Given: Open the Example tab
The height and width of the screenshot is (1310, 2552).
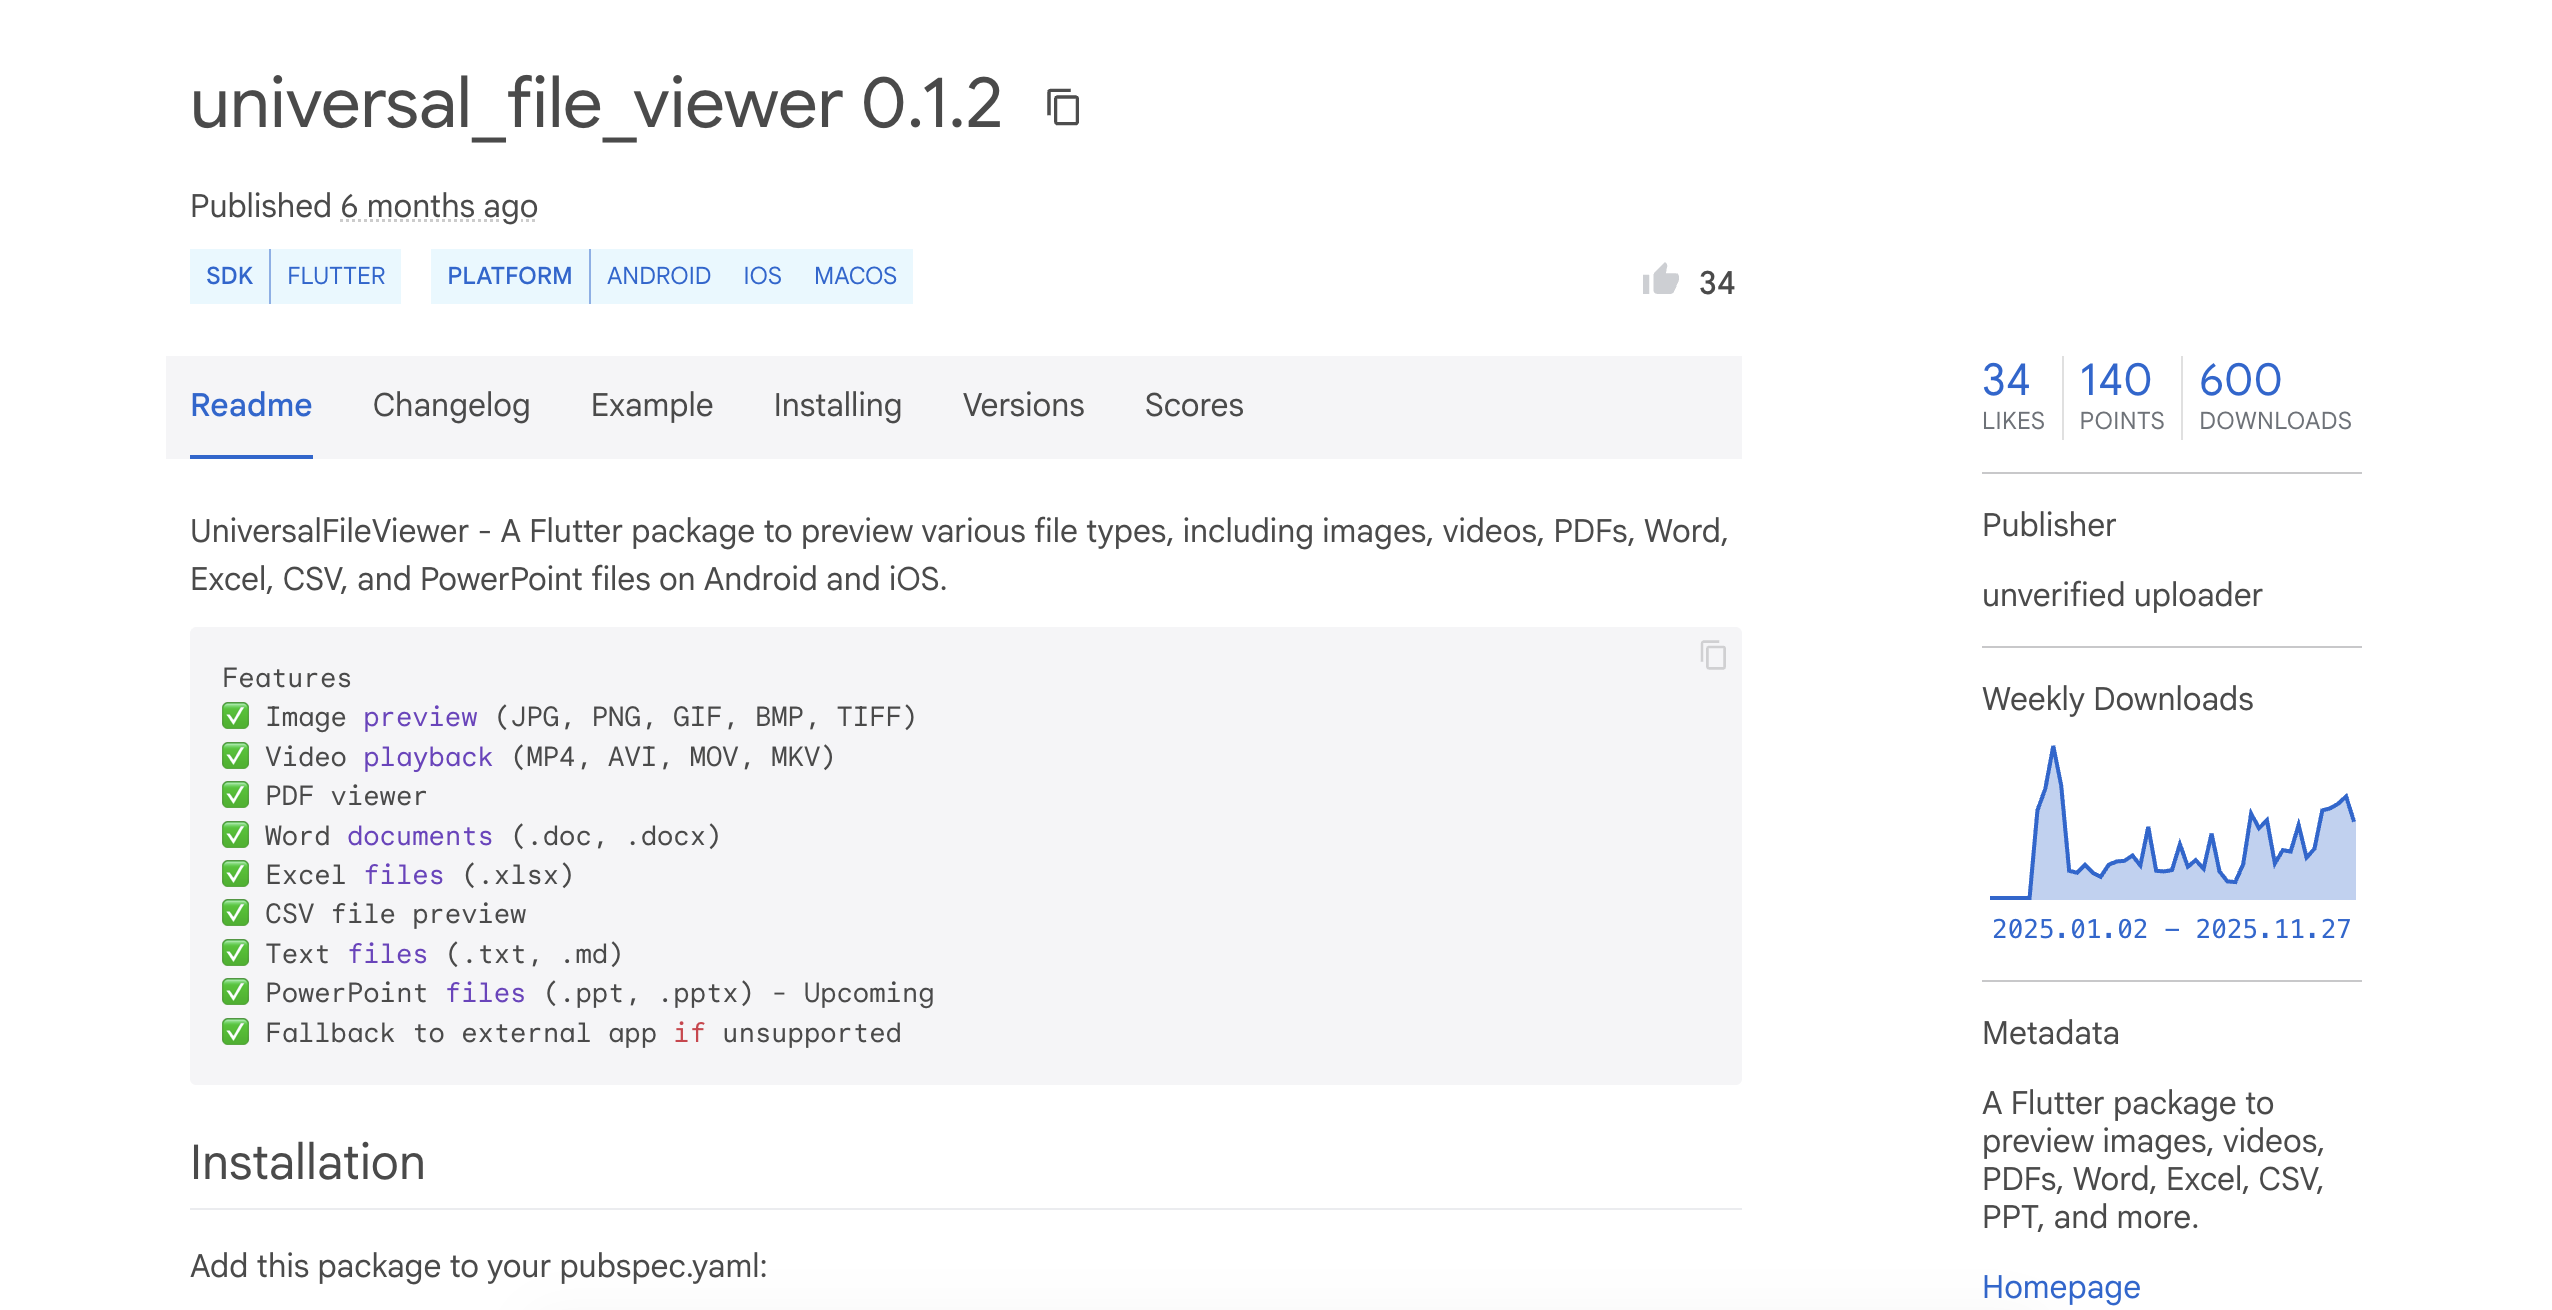Looking at the screenshot, I should [652, 405].
